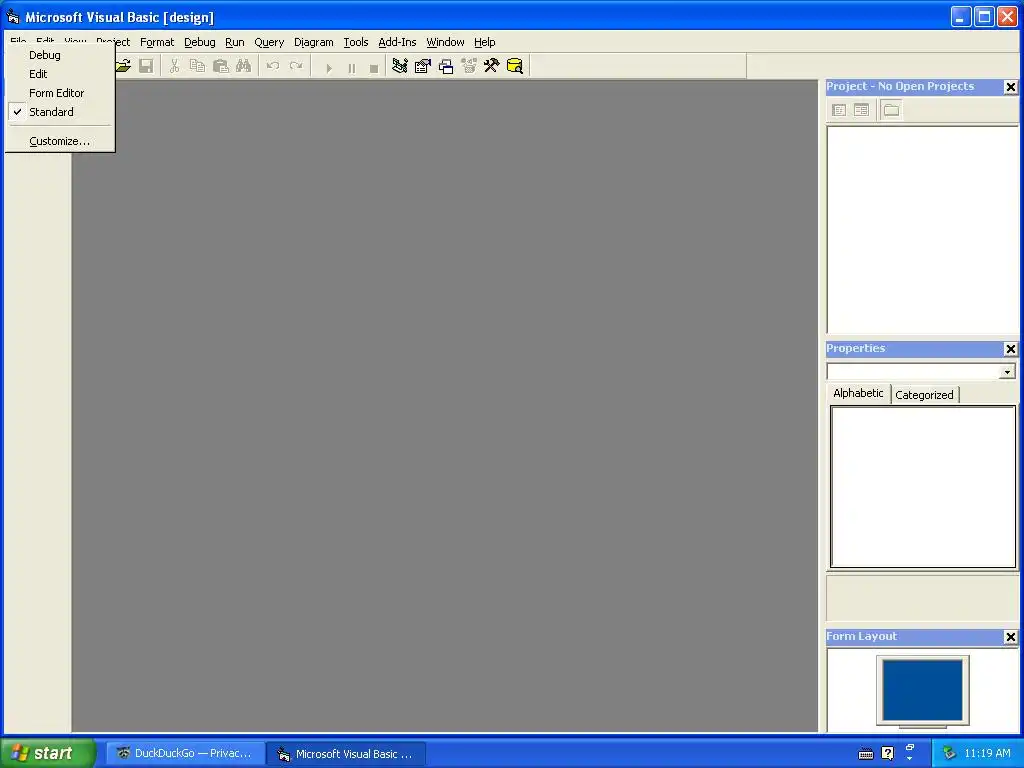The height and width of the screenshot is (768, 1024).
Task: Switch to DuckDuckGo taskbar window
Action: (x=185, y=754)
